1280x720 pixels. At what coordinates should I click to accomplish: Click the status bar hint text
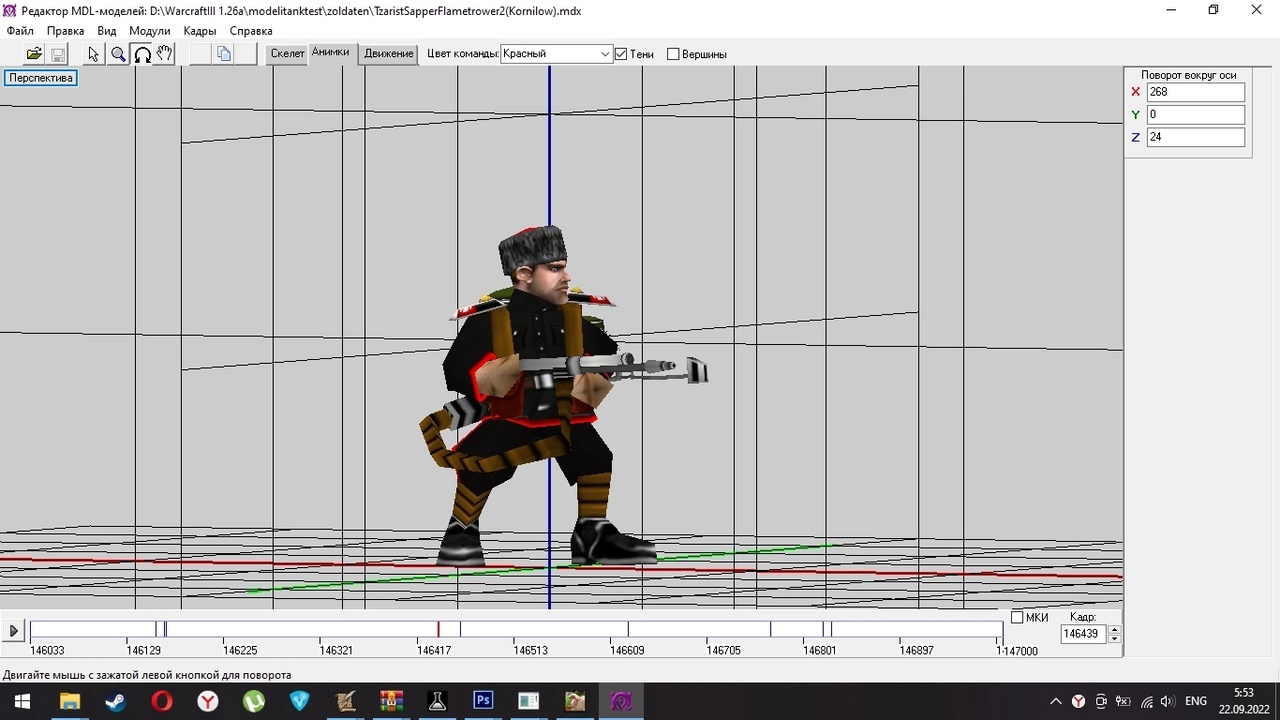pos(147,675)
